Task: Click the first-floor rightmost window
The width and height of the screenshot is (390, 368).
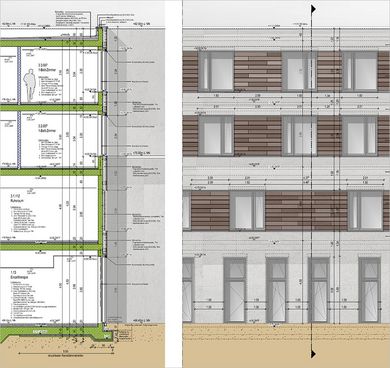Action: 366,211
